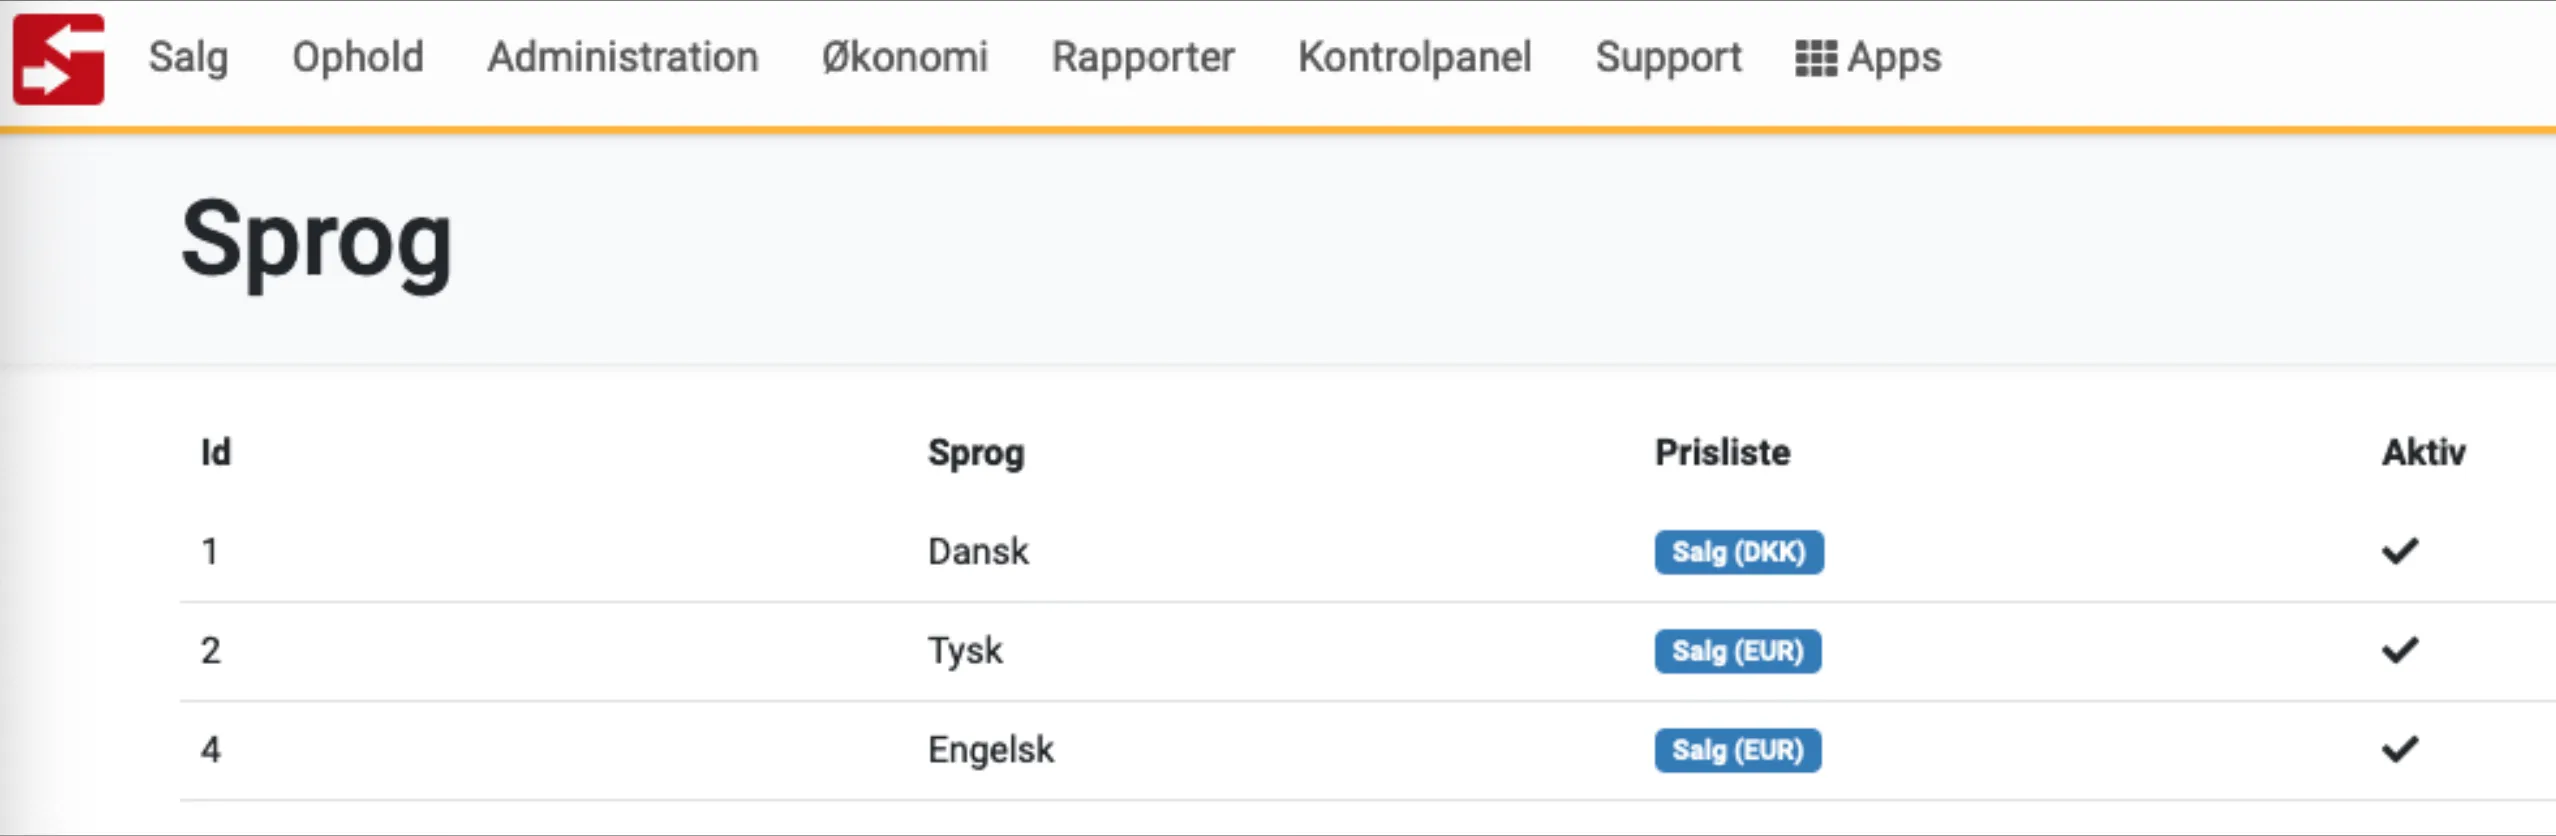Toggle the Aktiv checkmark for Dansk
This screenshot has width=2556, height=836.
pyautogui.click(x=2399, y=551)
